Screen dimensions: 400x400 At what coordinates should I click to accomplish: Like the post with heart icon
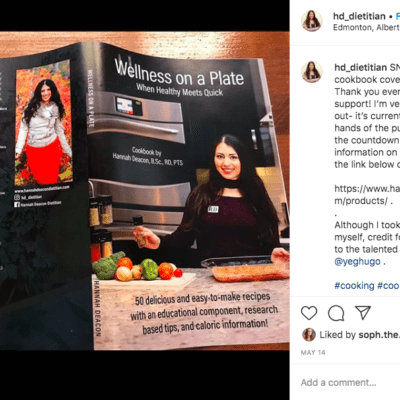click(x=309, y=313)
